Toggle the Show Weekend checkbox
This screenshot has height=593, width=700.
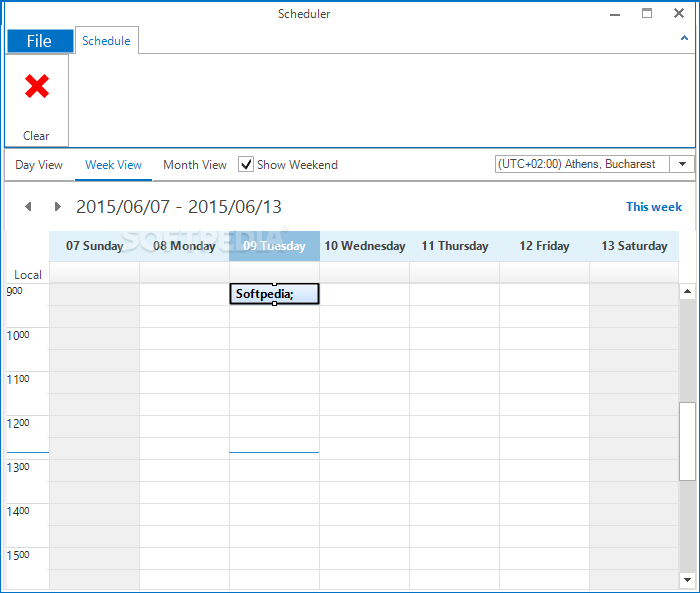(246, 164)
